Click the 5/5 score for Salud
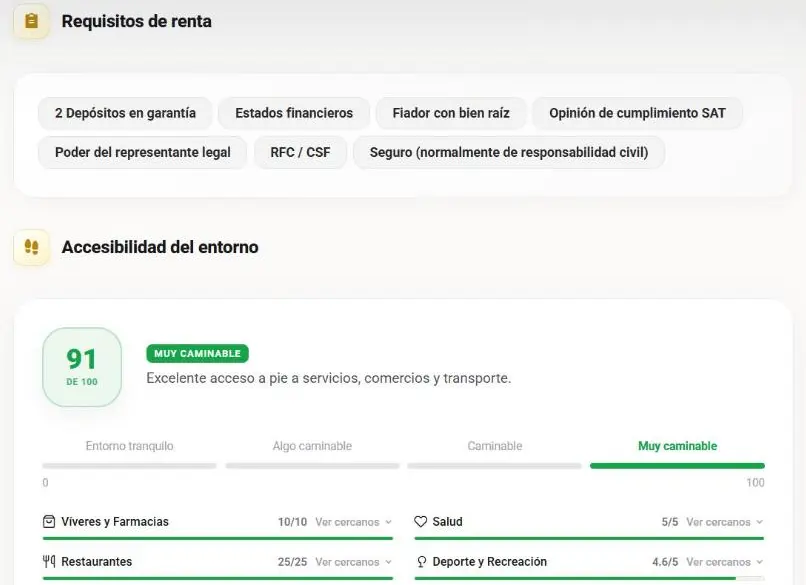The height and width of the screenshot is (585, 806). click(x=670, y=522)
